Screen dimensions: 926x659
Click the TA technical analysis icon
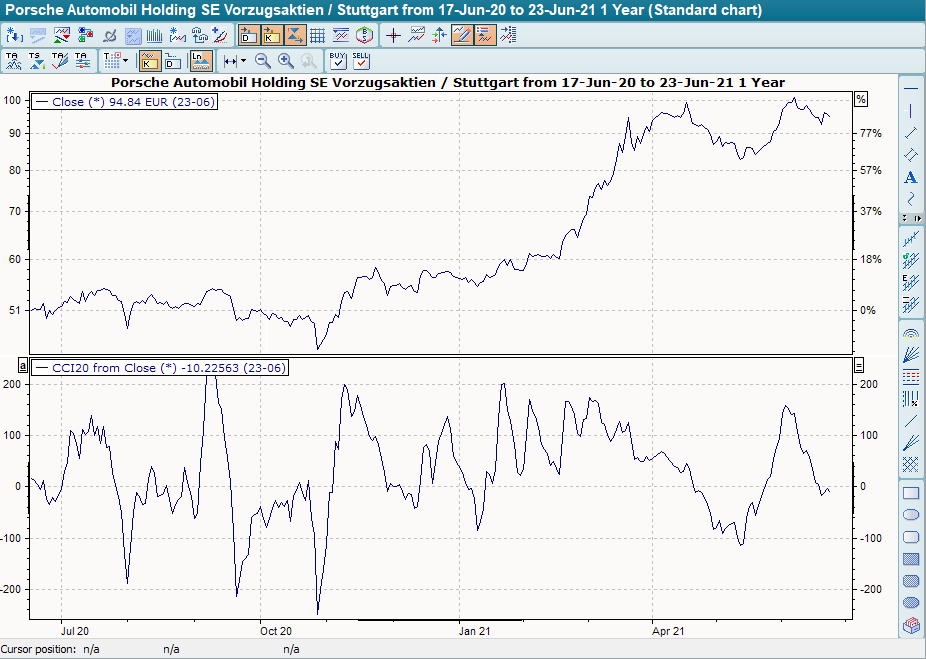coord(12,60)
